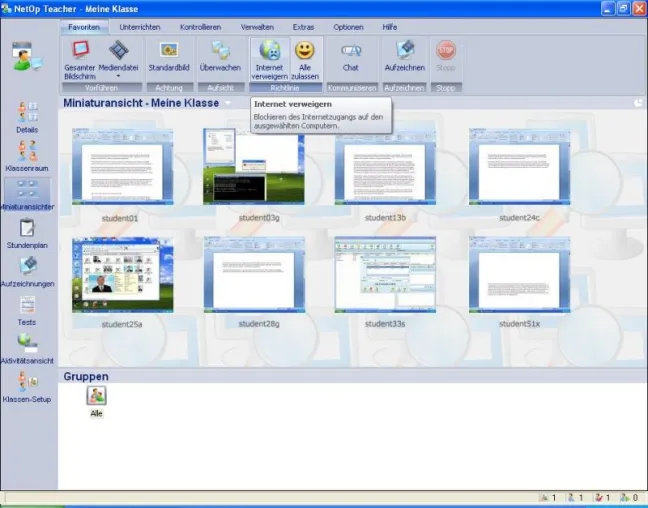Select Miniaturansichten view in sidebar
648x508 pixels.
pos(27,195)
